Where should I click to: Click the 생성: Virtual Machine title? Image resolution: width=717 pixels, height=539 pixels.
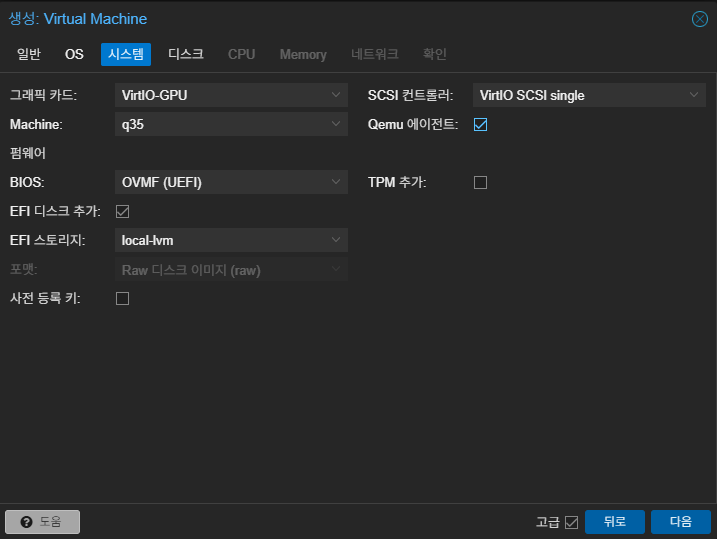pyautogui.click(x=78, y=19)
